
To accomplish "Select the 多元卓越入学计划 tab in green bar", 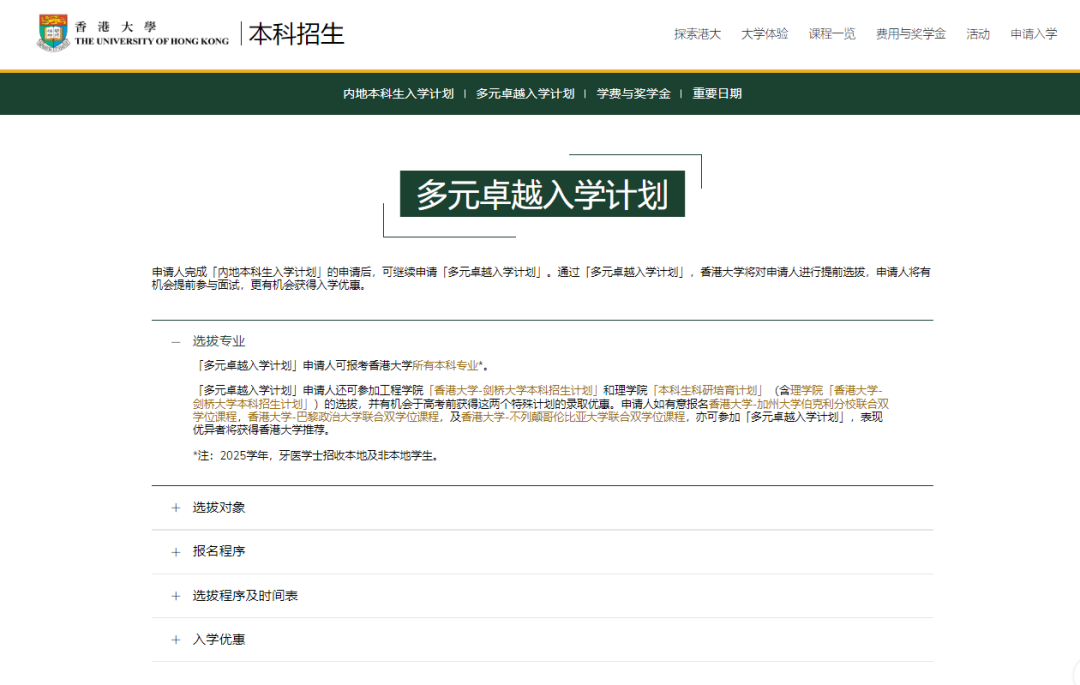I will pos(525,94).
